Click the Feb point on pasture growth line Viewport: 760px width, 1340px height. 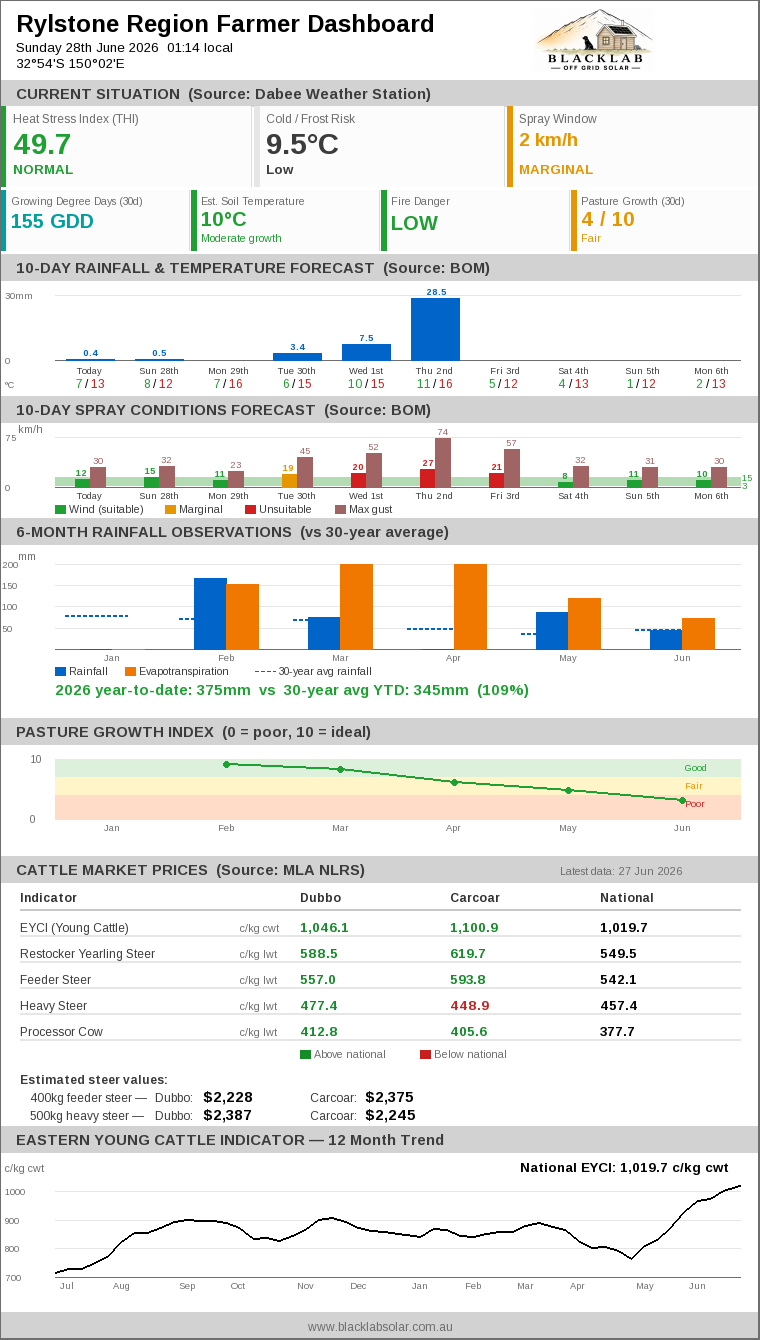(x=226, y=764)
